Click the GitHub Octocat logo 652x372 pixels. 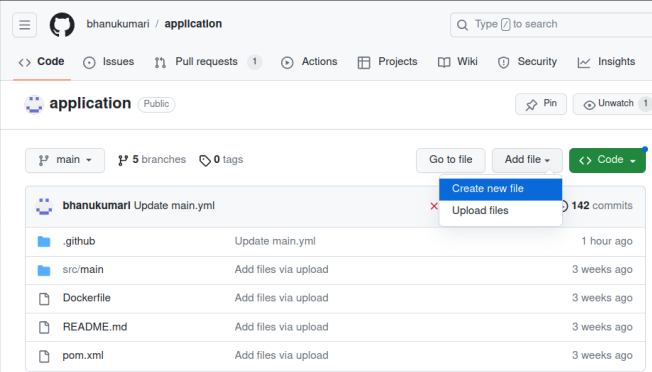(62, 25)
